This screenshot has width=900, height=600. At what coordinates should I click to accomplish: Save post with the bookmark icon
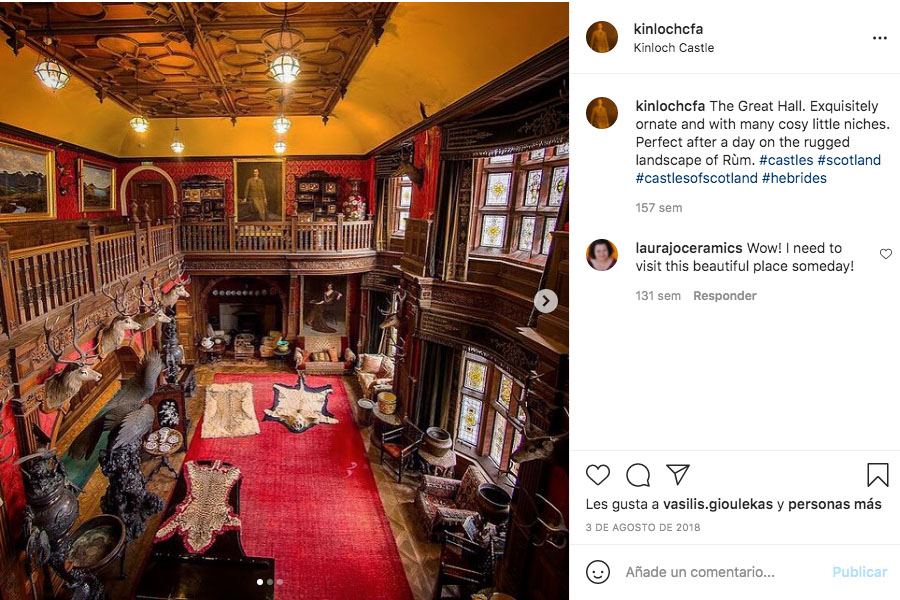pyautogui.click(x=878, y=475)
